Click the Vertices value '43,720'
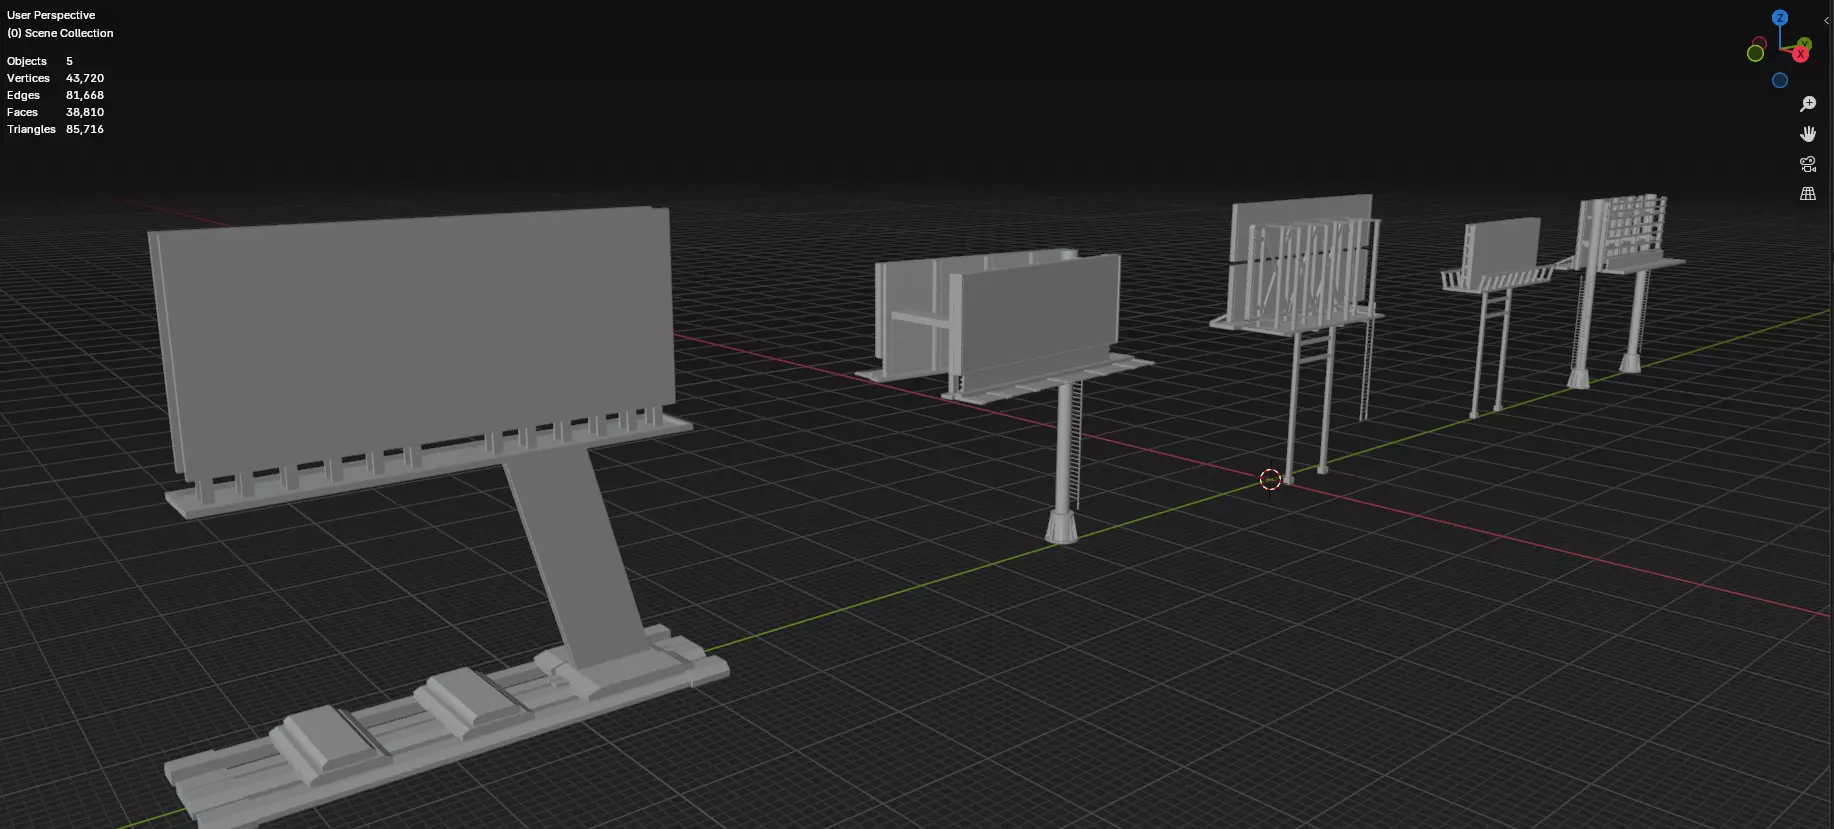The height and width of the screenshot is (829, 1834). pyautogui.click(x=85, y=78)
